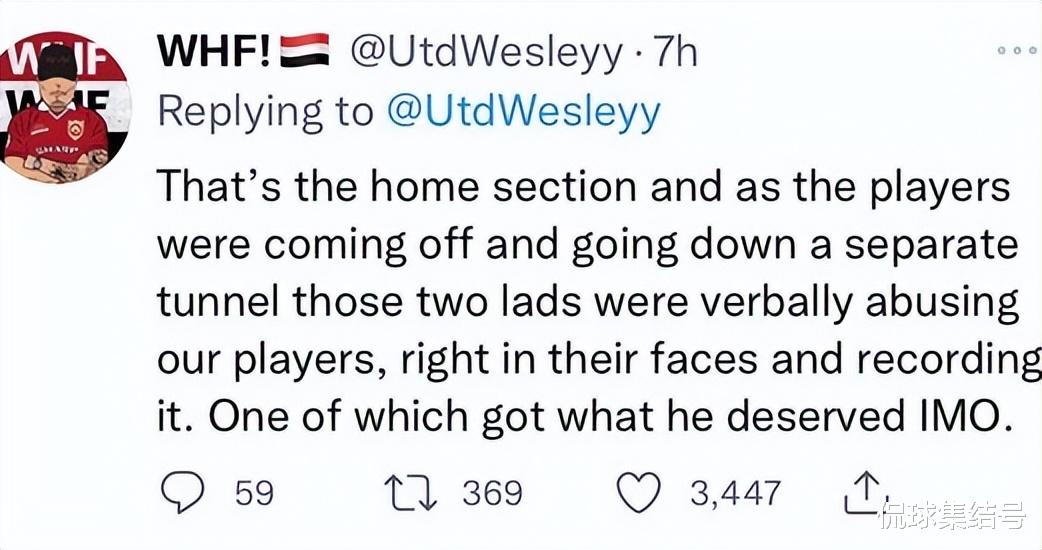Screen dimensions: 1042x550
Task: Like the tweet with heart icon
Action: [639, 492]
